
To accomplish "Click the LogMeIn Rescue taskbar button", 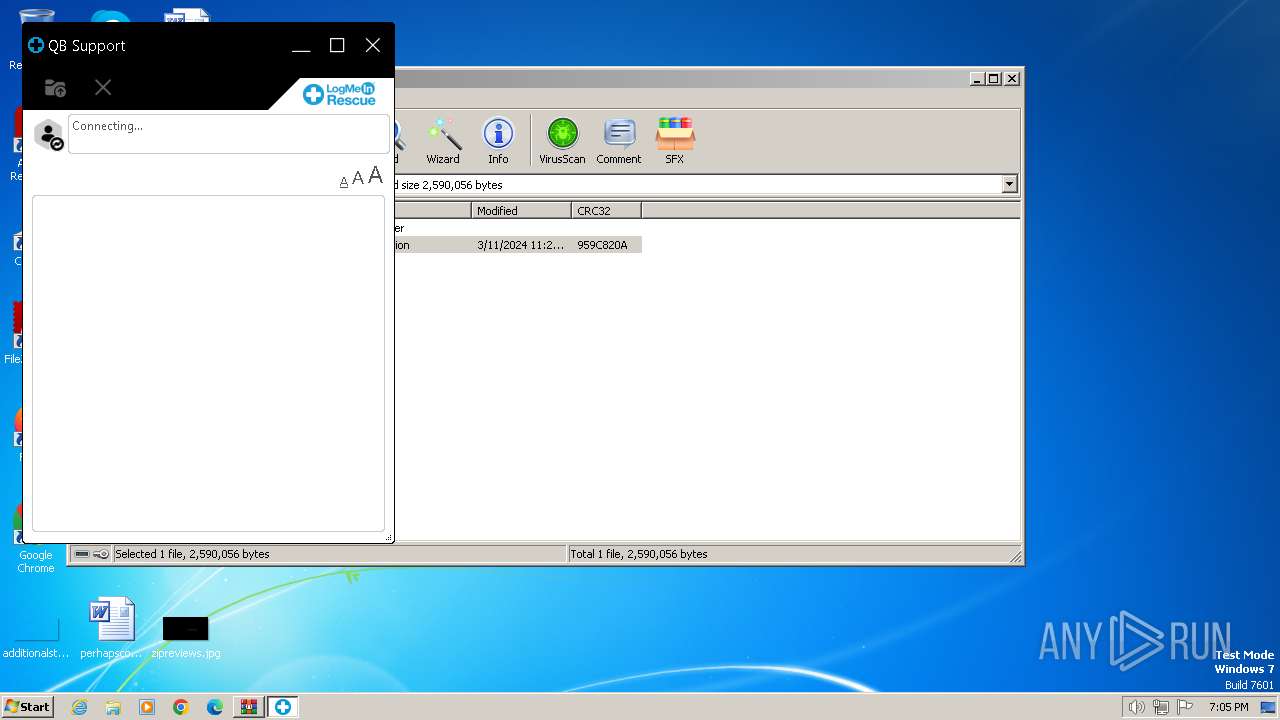I will [283, 707].
